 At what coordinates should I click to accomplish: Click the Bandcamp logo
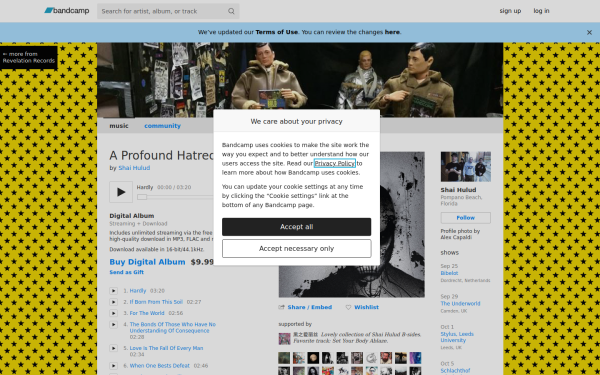point(67,11)
